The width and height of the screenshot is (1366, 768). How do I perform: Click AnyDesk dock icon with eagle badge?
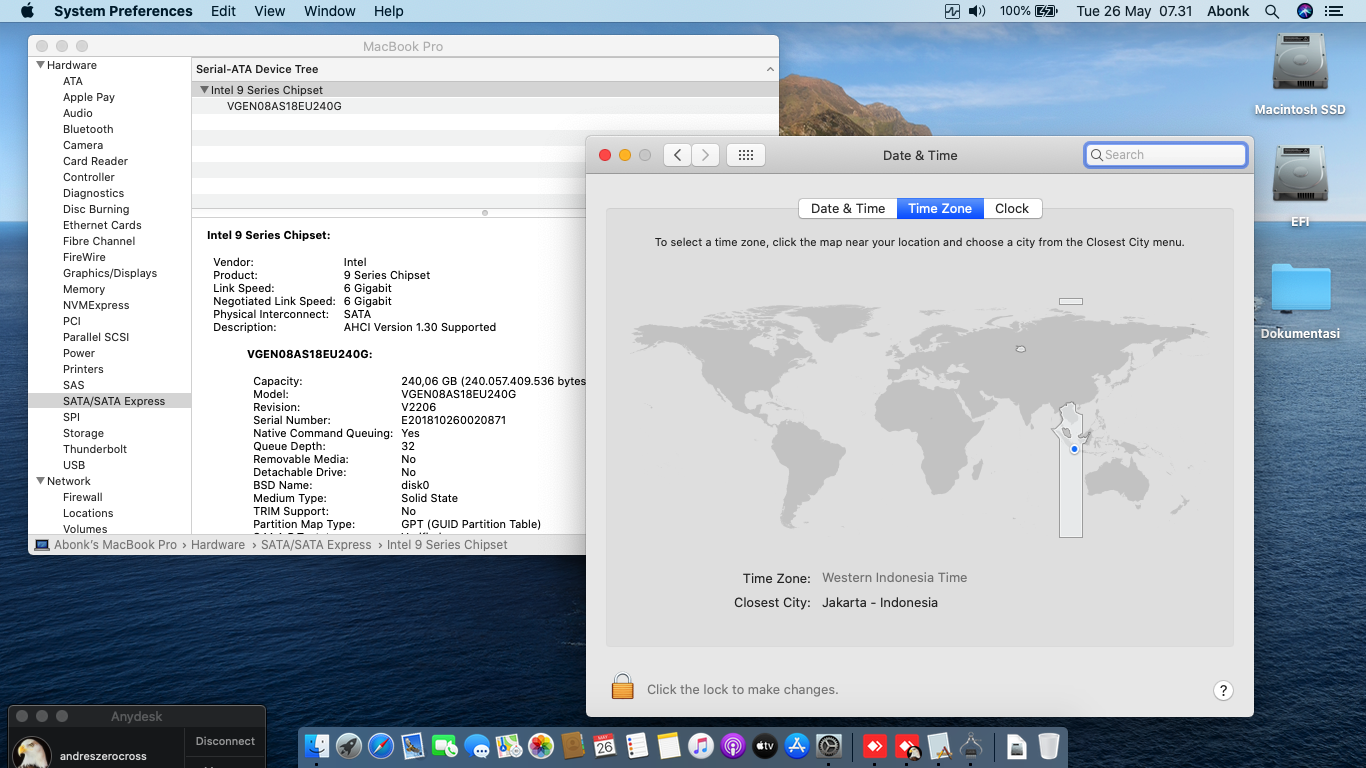tap(907, 746)
